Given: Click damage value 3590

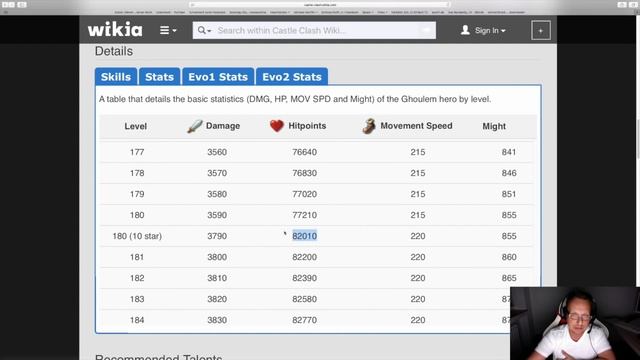Looking at the screenshot, I should click(217, 215).
